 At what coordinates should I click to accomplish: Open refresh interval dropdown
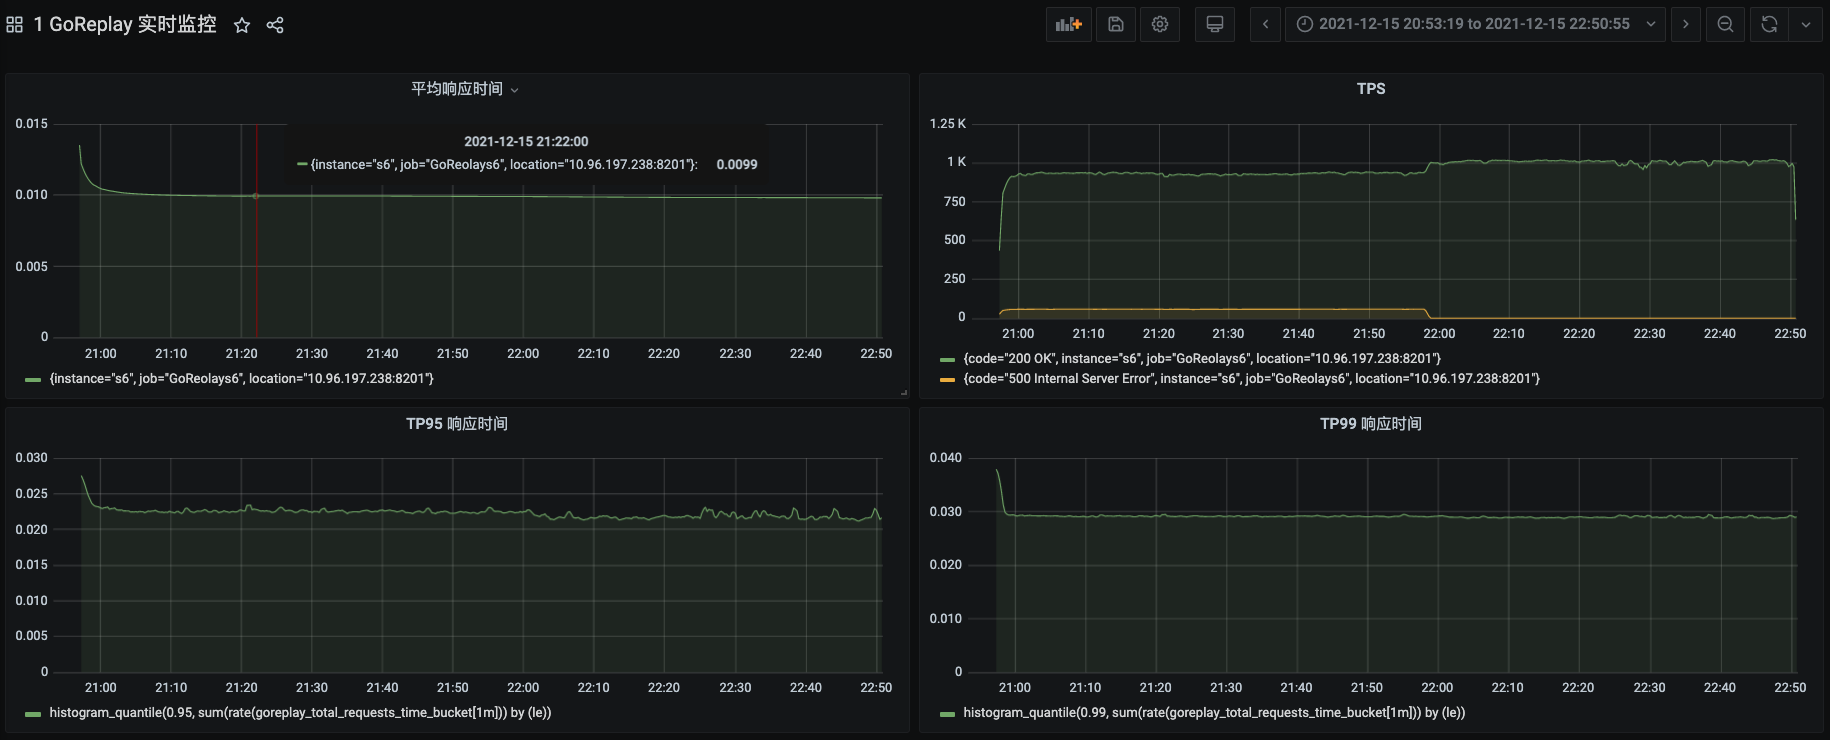tap(1806, 24)
